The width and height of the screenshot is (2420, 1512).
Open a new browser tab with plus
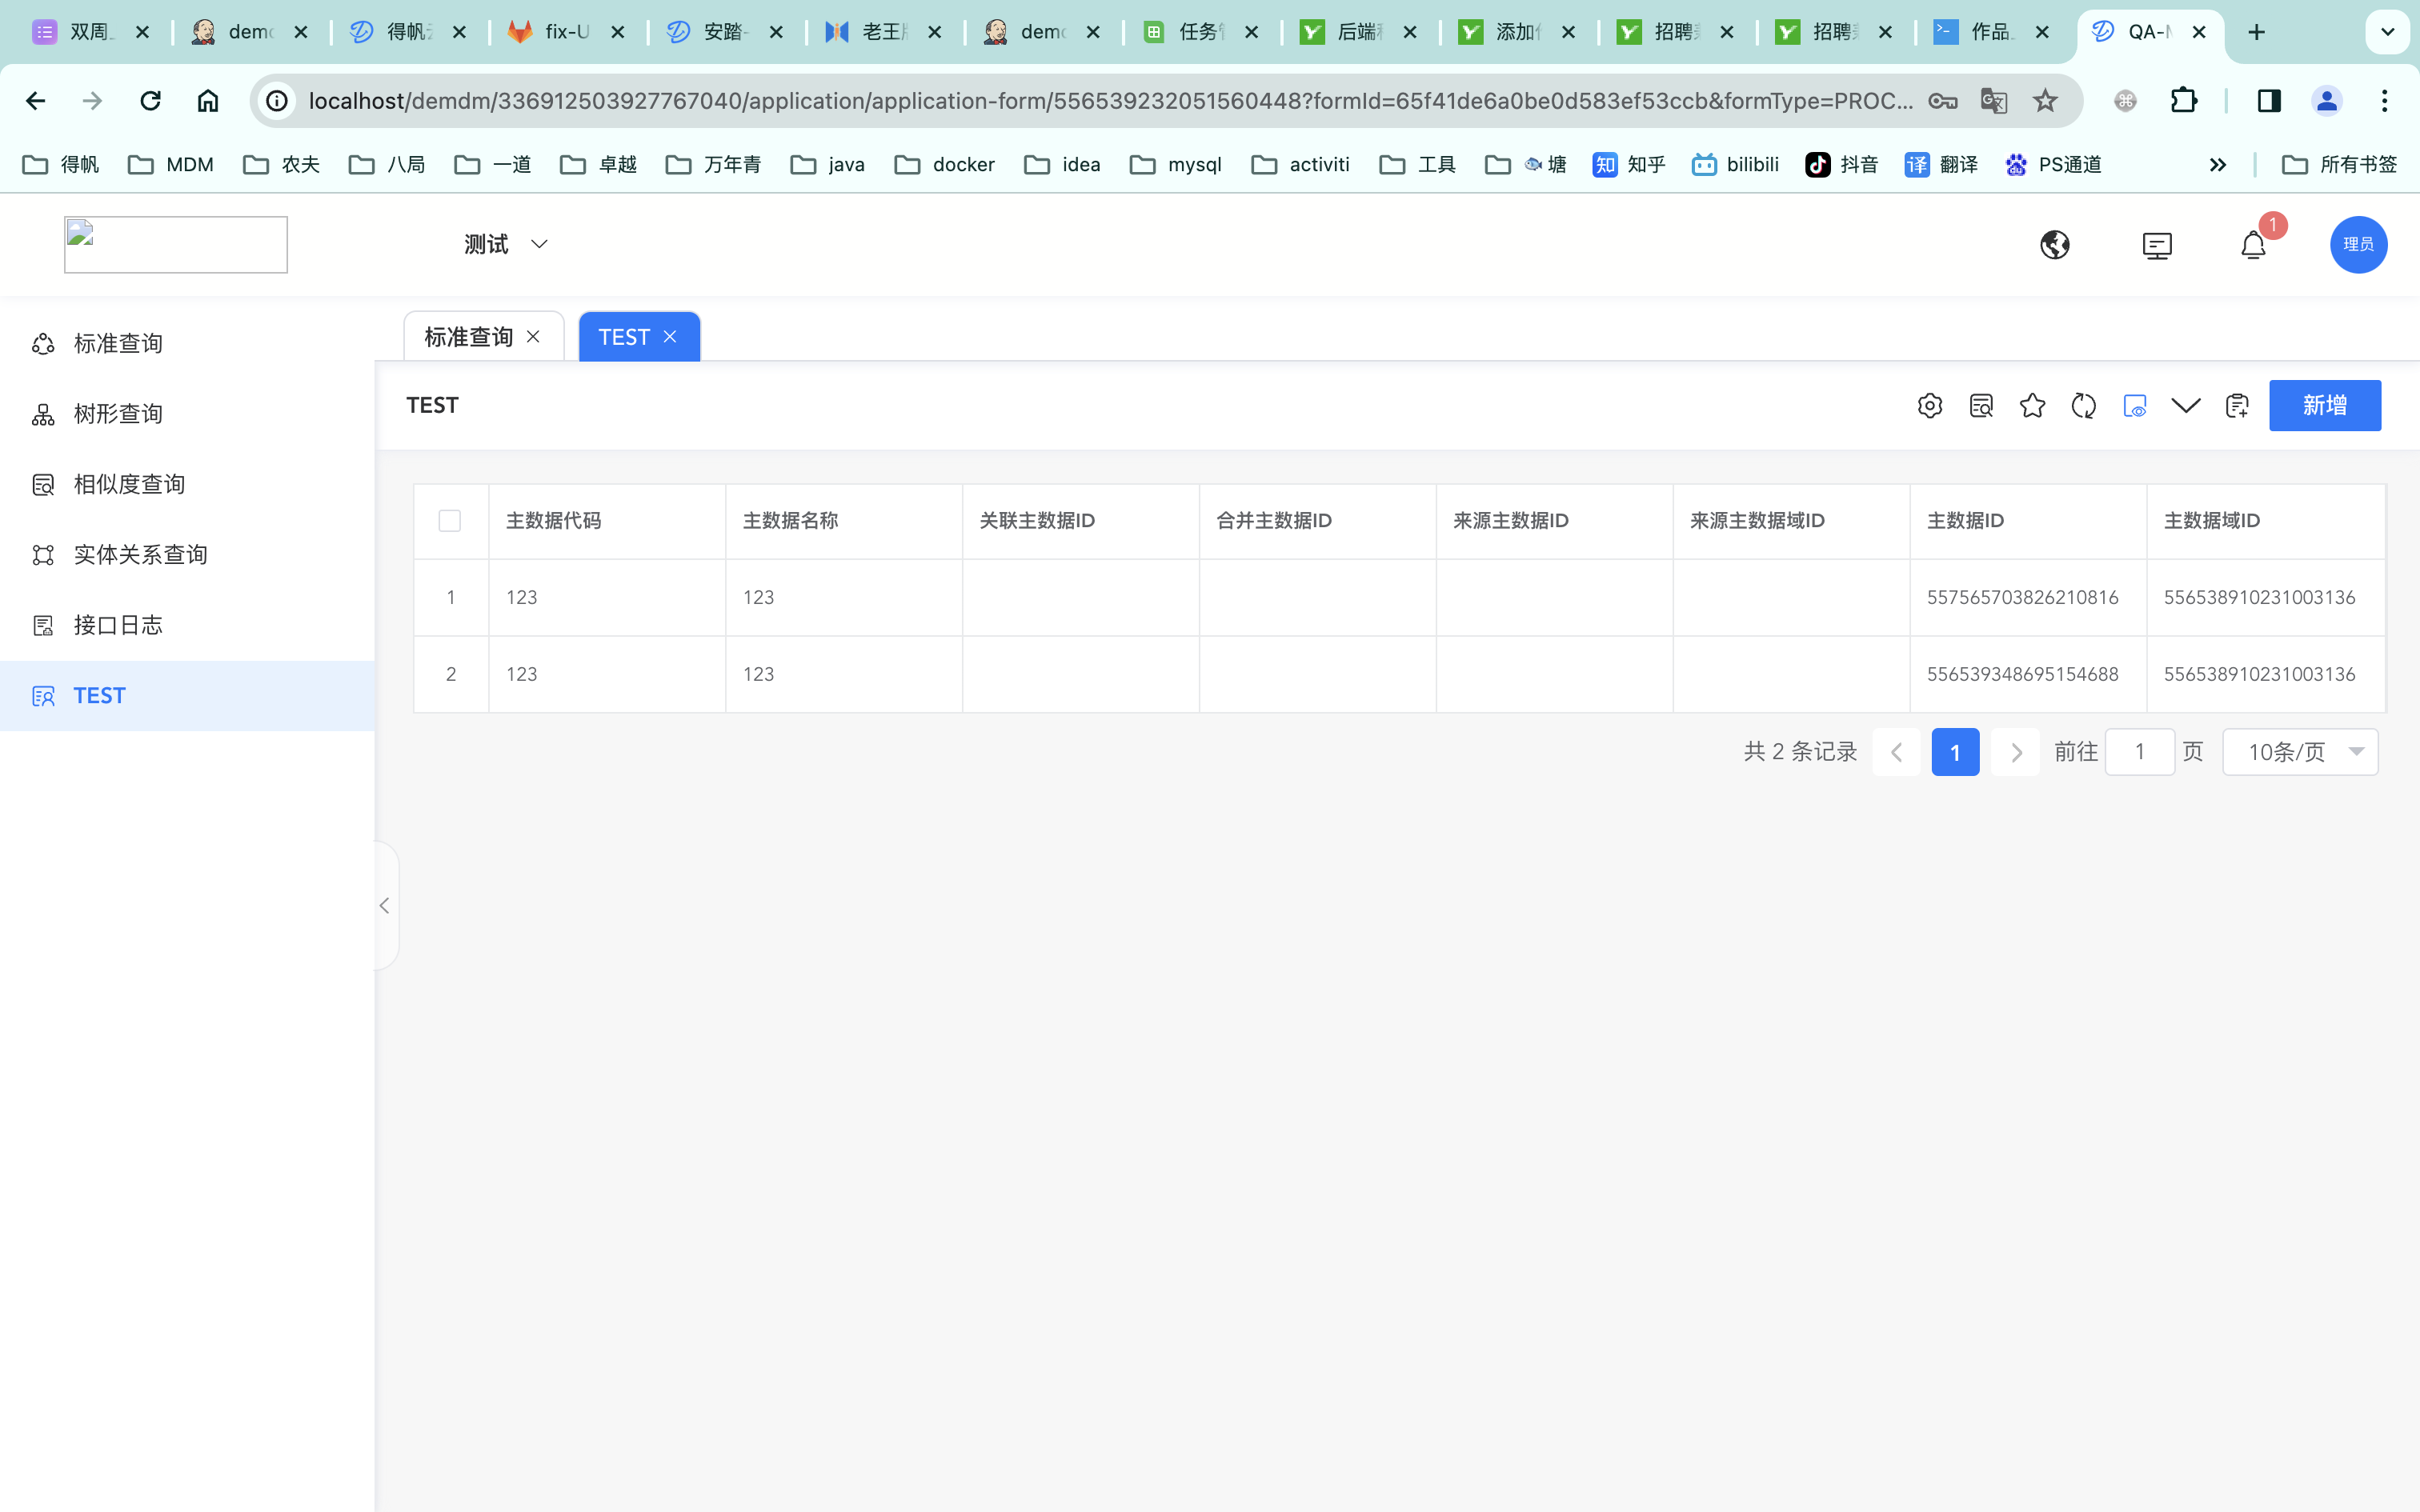[2256, 33]
